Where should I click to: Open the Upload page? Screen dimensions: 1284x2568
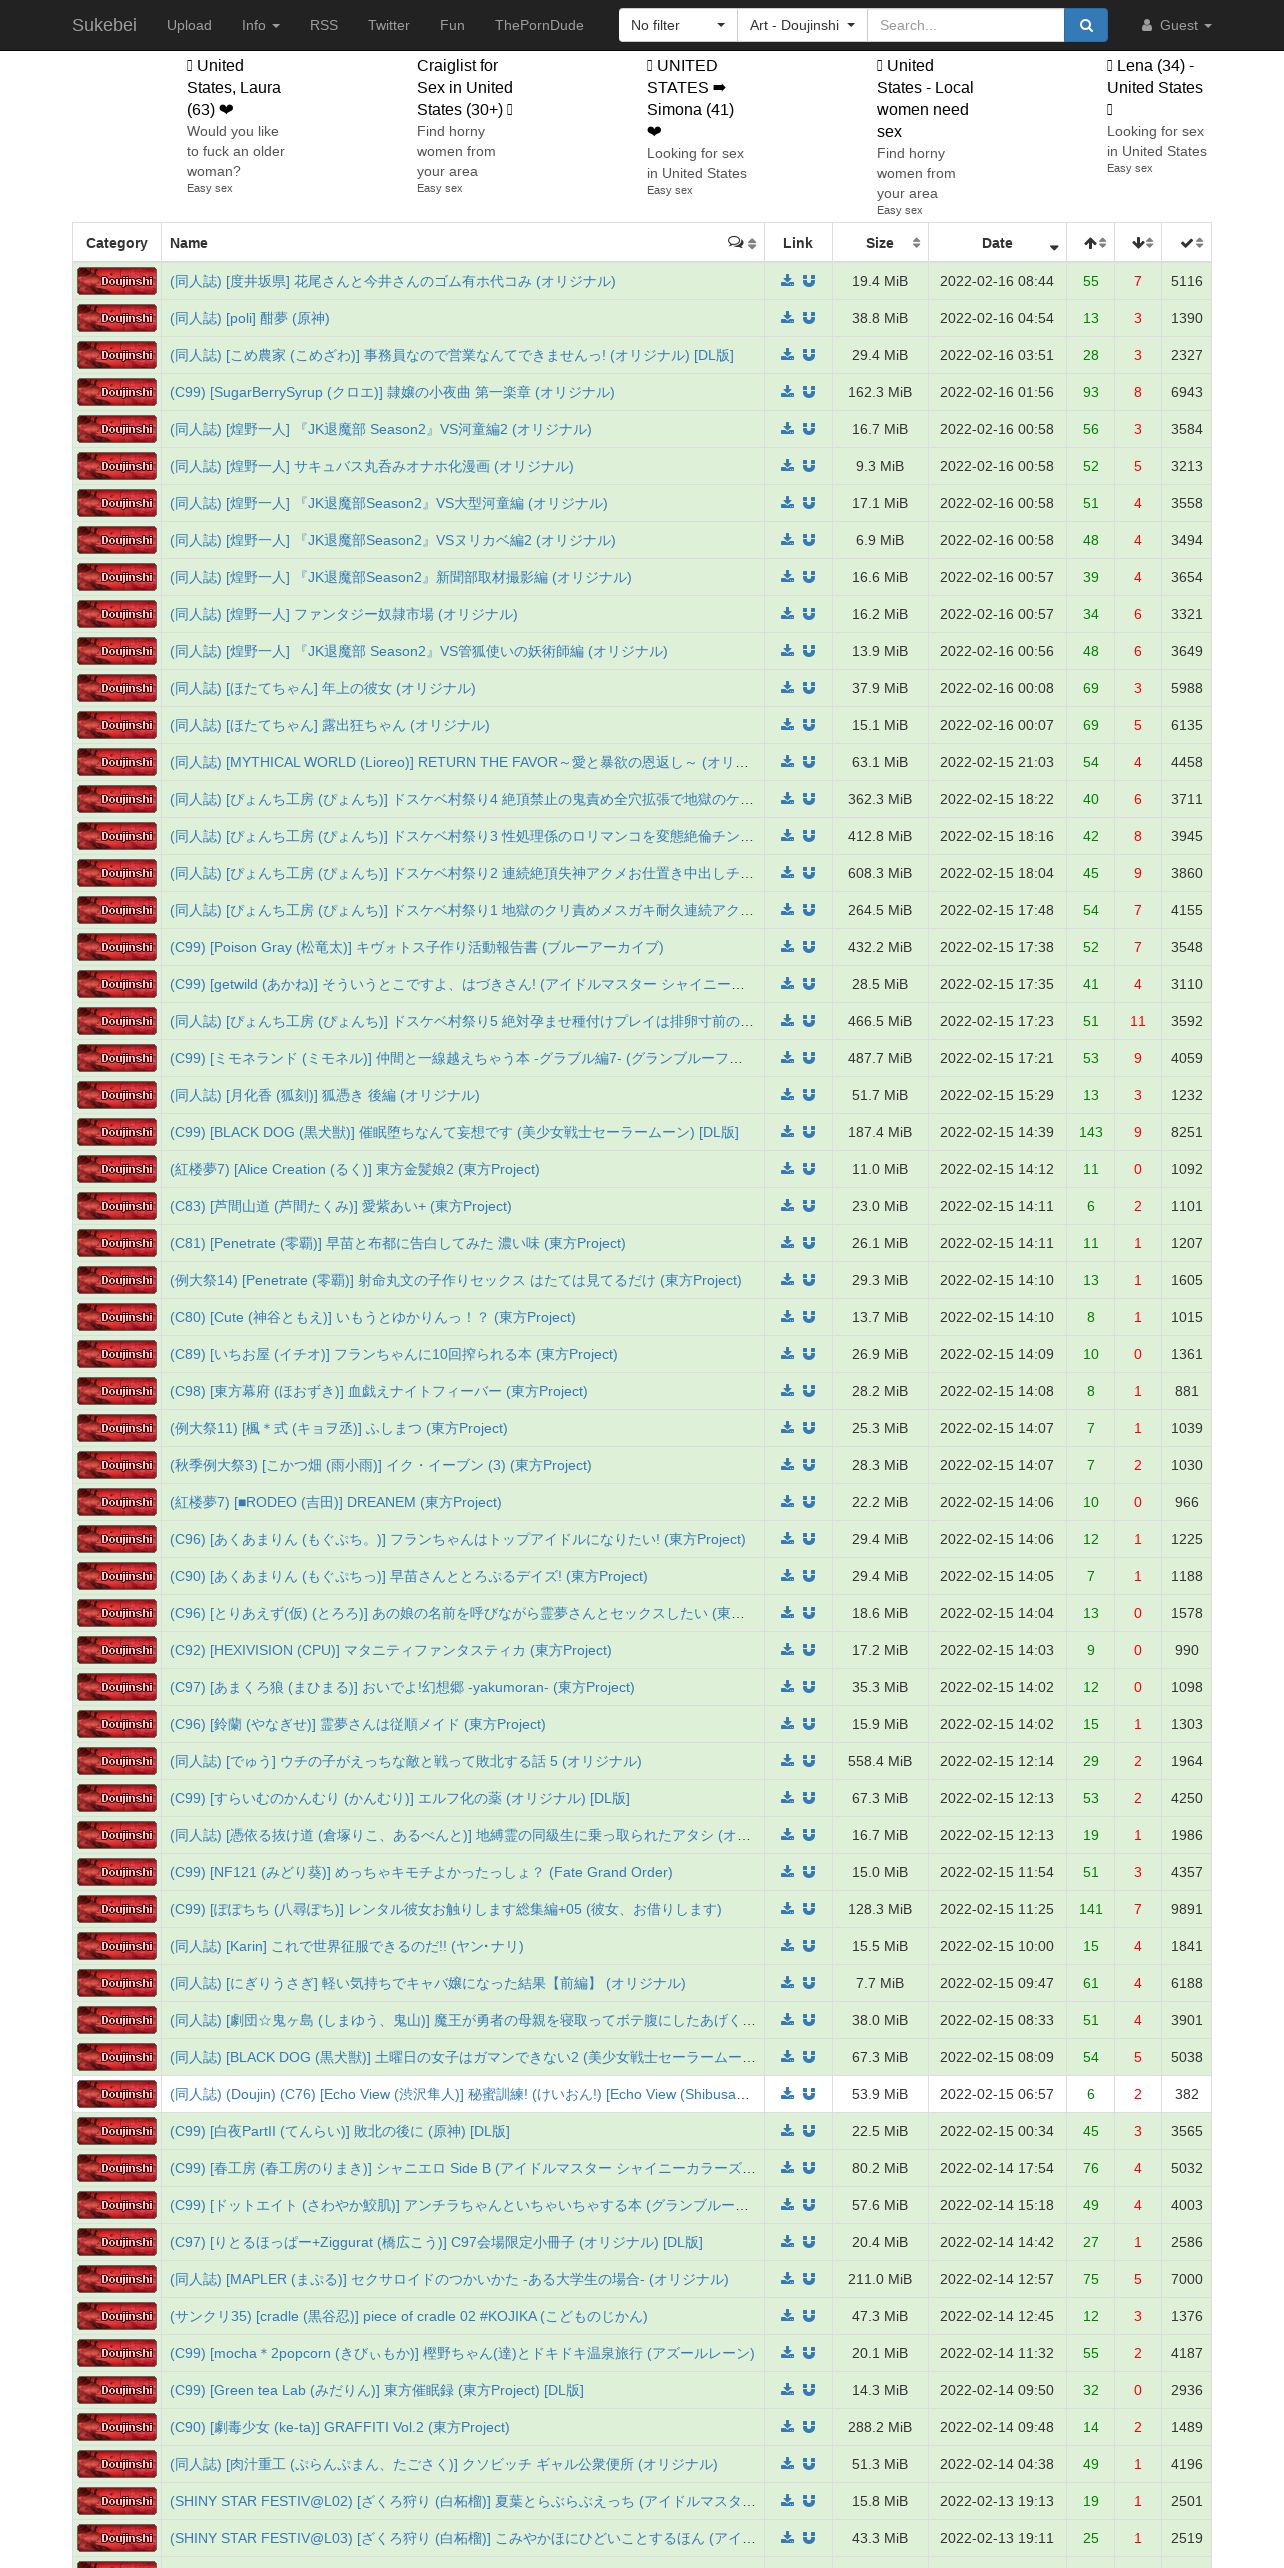[x=189, y=25]
